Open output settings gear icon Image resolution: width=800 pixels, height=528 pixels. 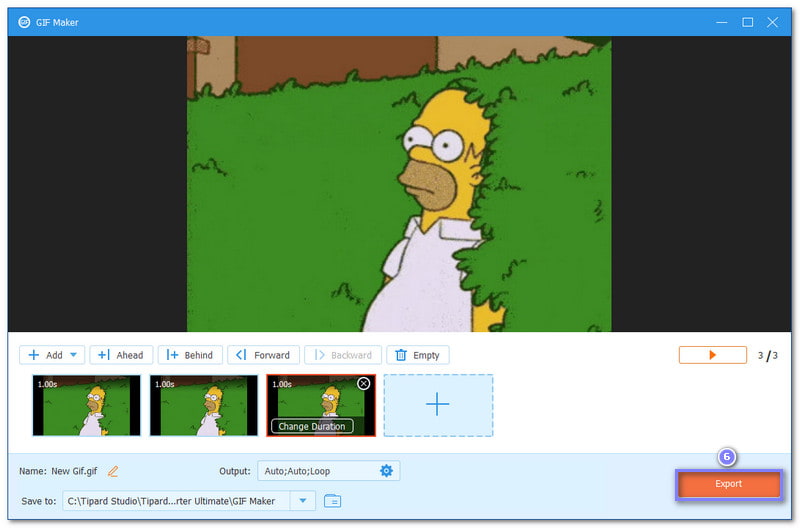[x=386, y=471]
